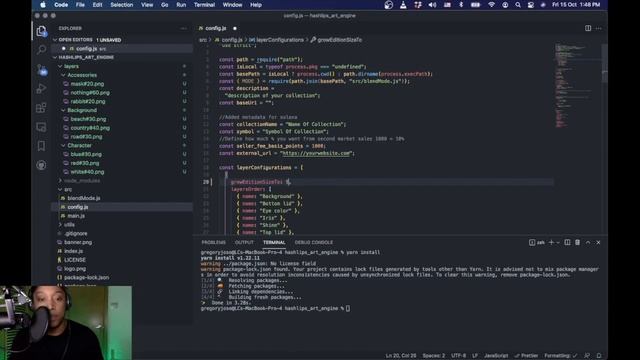Open the Wi-Fi menu bar icon
The image size is (640, 360).
pyautogui.click(x=491, y=5)
